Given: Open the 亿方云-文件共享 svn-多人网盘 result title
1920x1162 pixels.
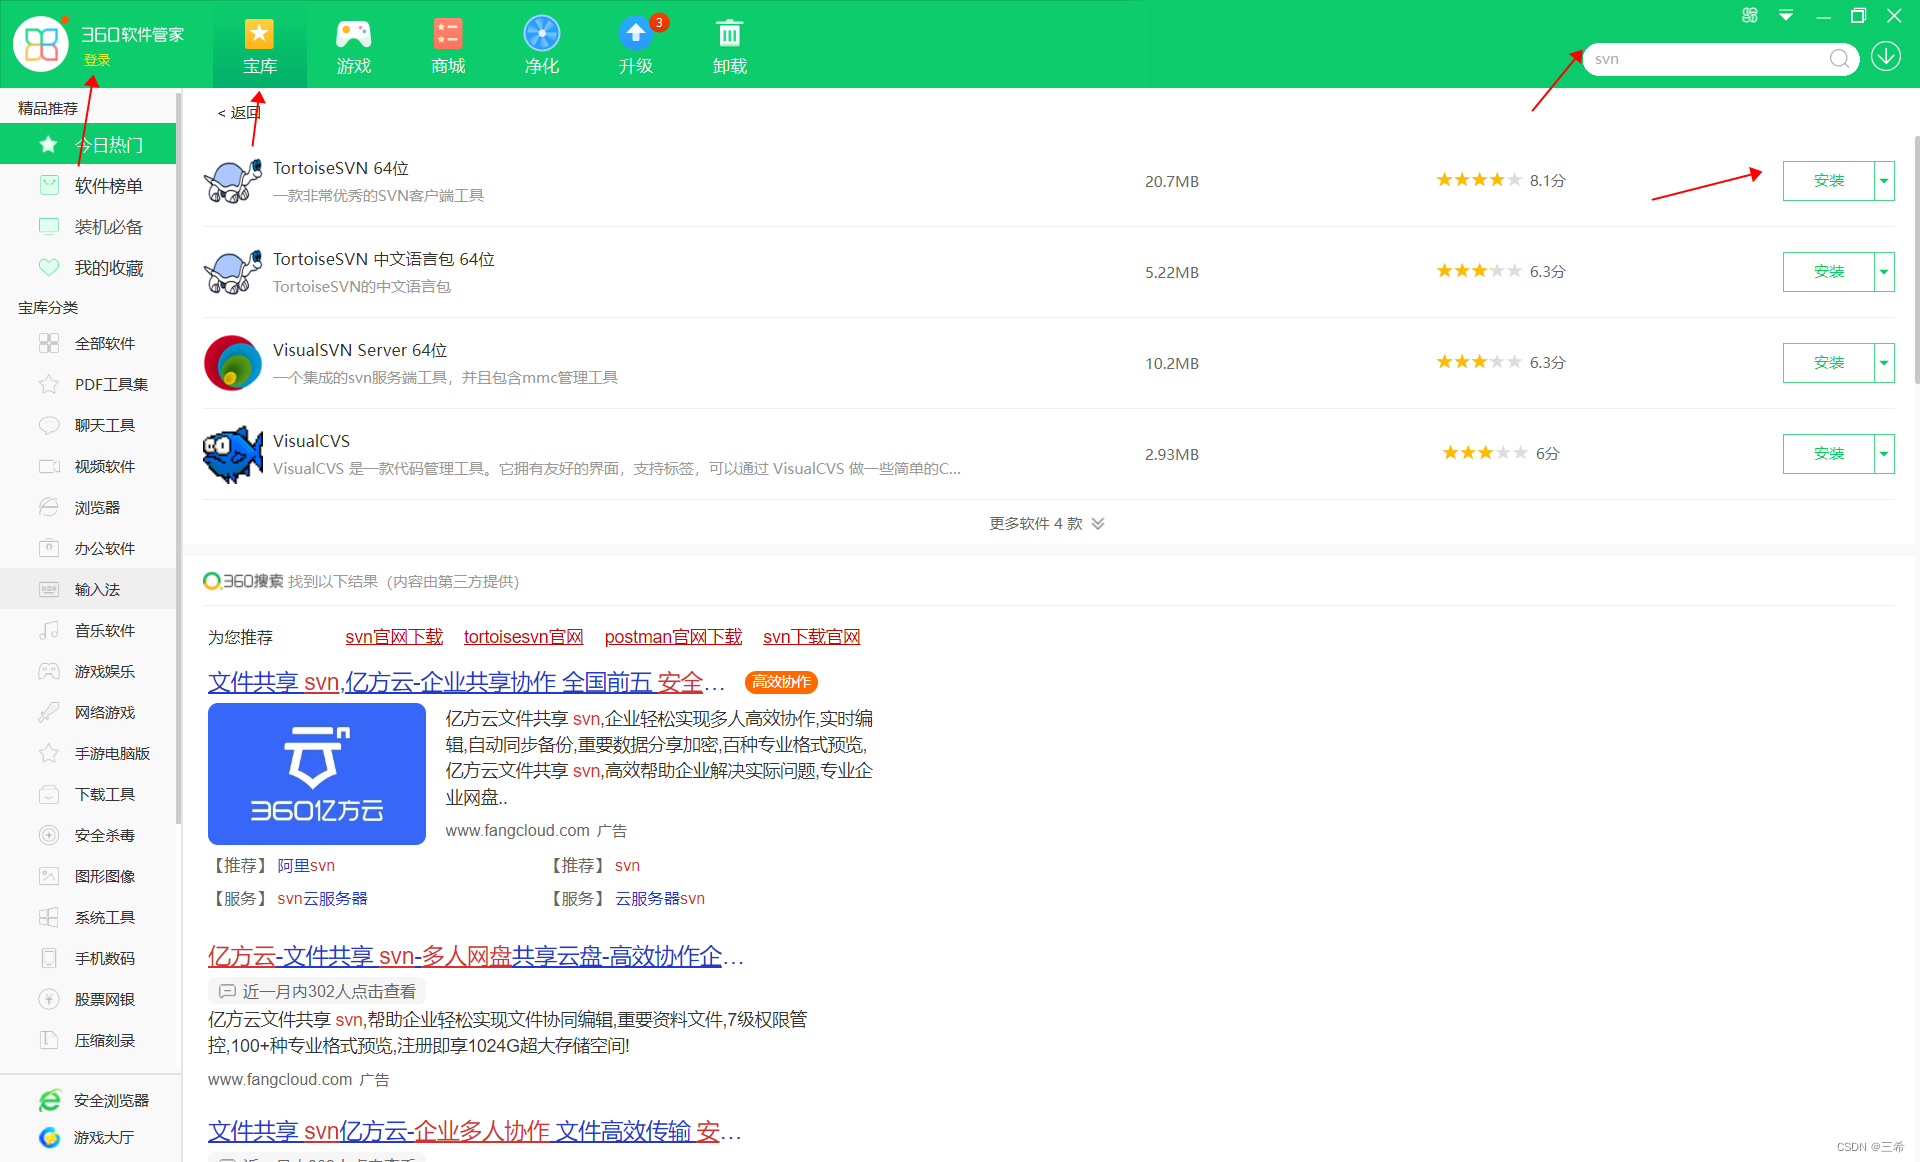Looking at the screenshot, I should pyautogui.click(x=476, y=957).
